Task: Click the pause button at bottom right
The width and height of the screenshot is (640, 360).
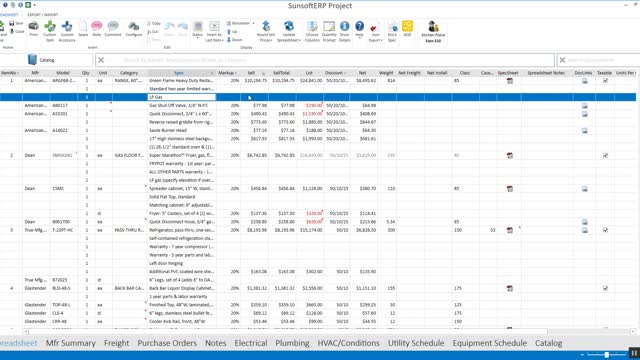Action: [x=634, y=353]
